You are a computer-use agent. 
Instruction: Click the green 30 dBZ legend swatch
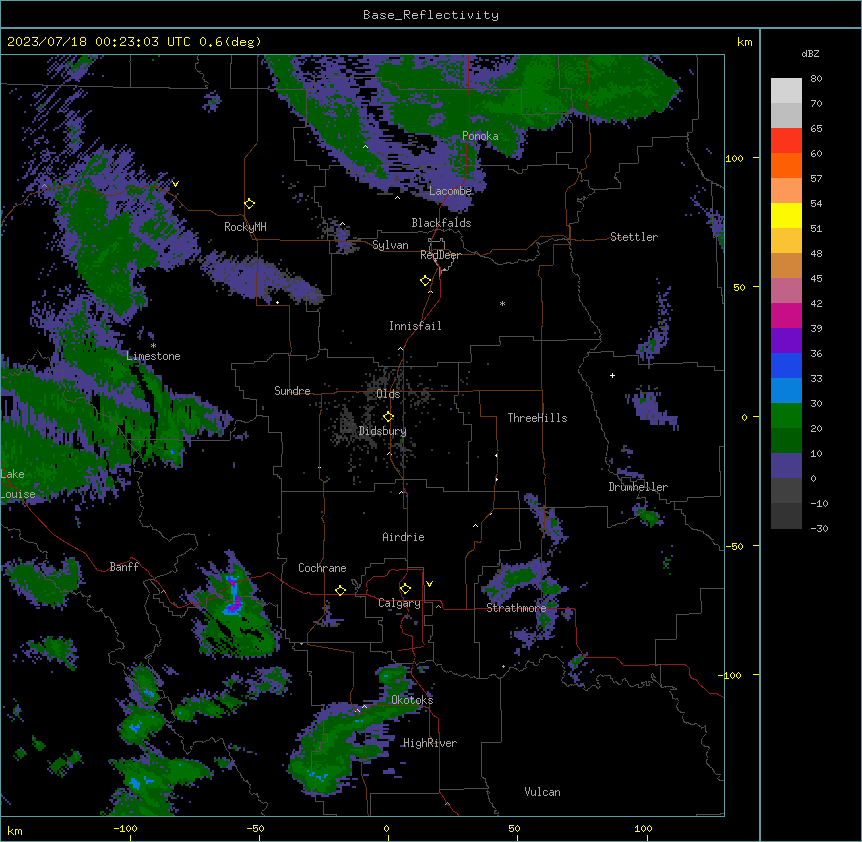[786, 416]
